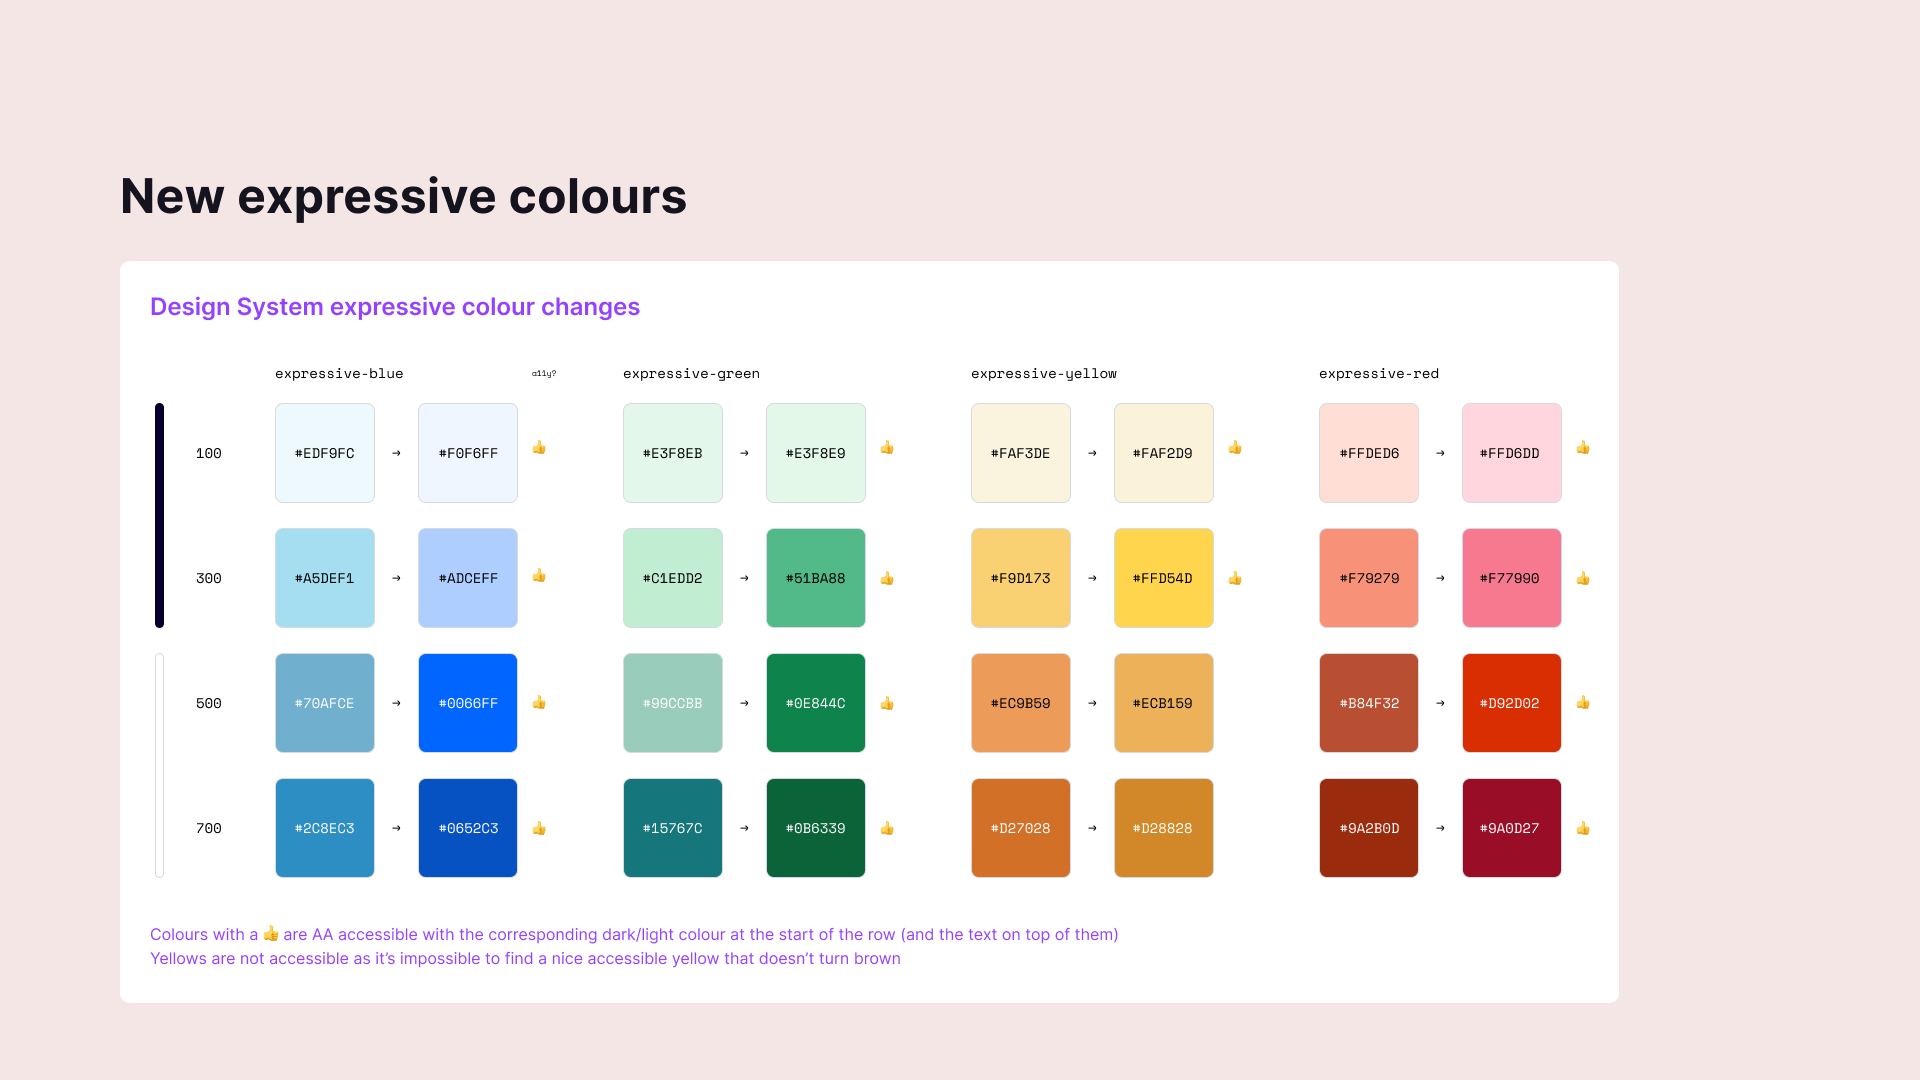Screen dimensions: 1920x1080
Task: Click the thumbs-up icon next to #FFD54D
Action: 1235,579
